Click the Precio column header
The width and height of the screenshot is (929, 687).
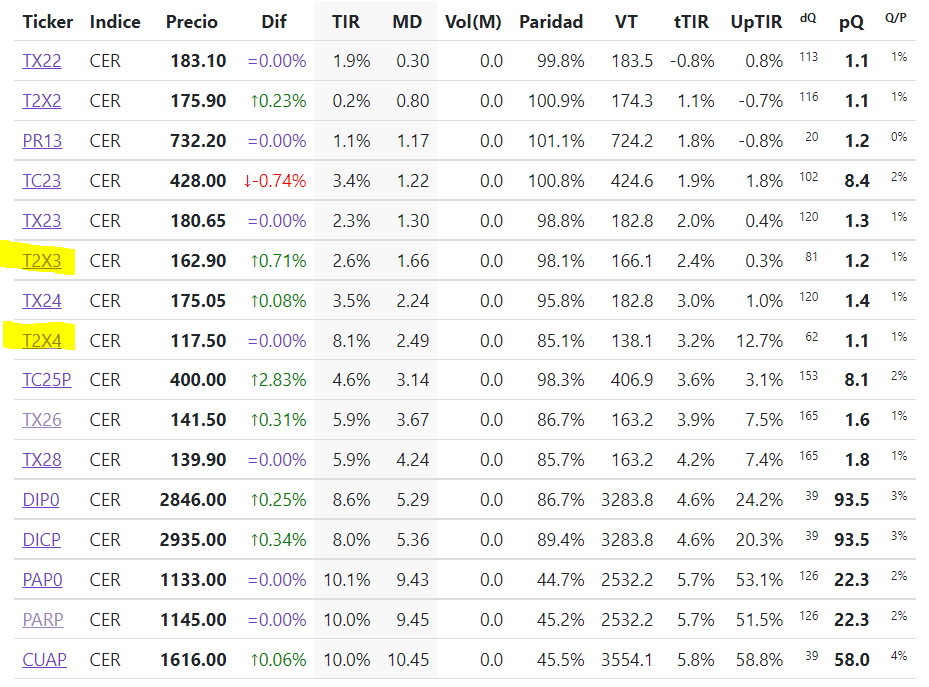pyautogui.click(x=191, y=22)
